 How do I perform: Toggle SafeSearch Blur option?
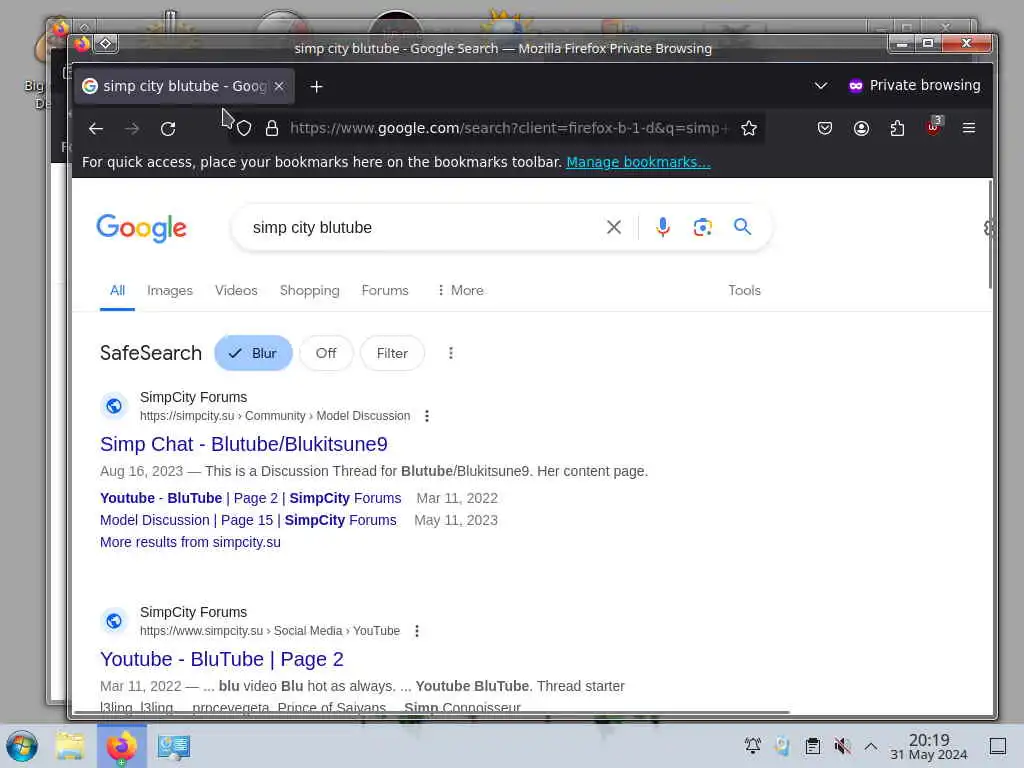point(253,353)
